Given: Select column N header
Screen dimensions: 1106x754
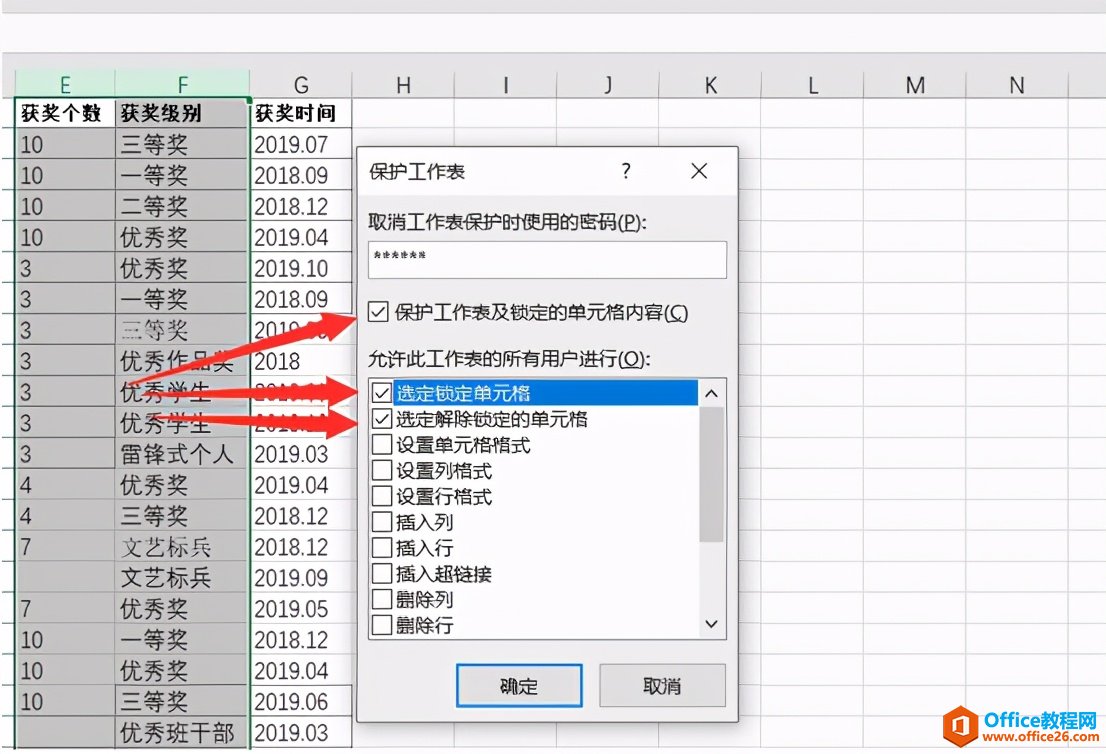Looking at the screenshot, I should (1016, 84).
